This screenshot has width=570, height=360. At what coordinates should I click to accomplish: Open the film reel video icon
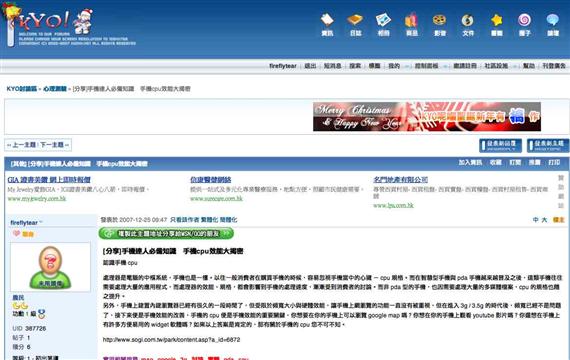(x=439, y=25)
